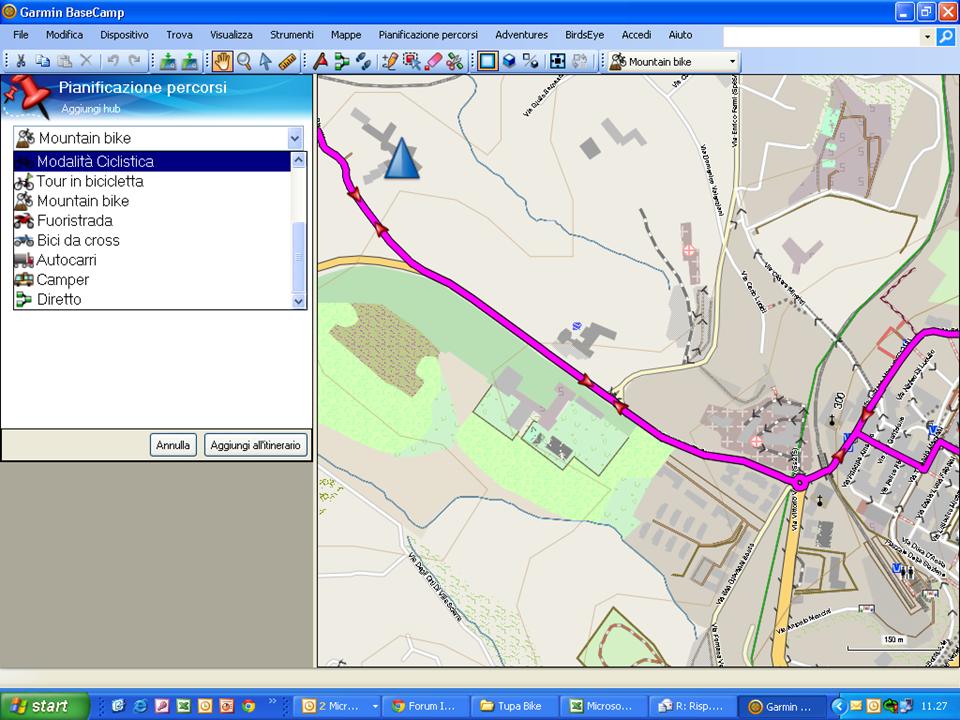Viewport: 960px width, 720px height.
Task: Click the full-screen map view icon
Action: [x=557, y=61]
